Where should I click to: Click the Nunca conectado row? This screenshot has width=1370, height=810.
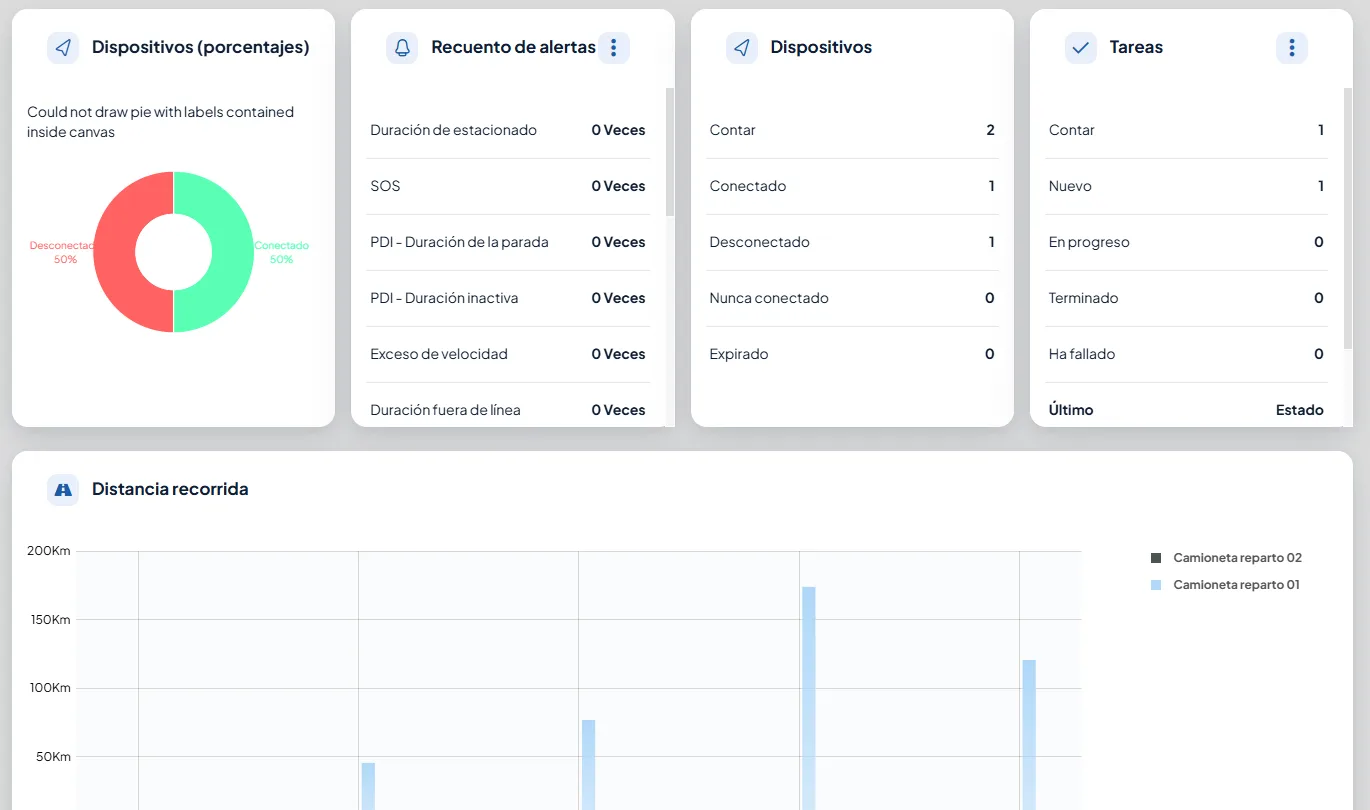point(852,298)
